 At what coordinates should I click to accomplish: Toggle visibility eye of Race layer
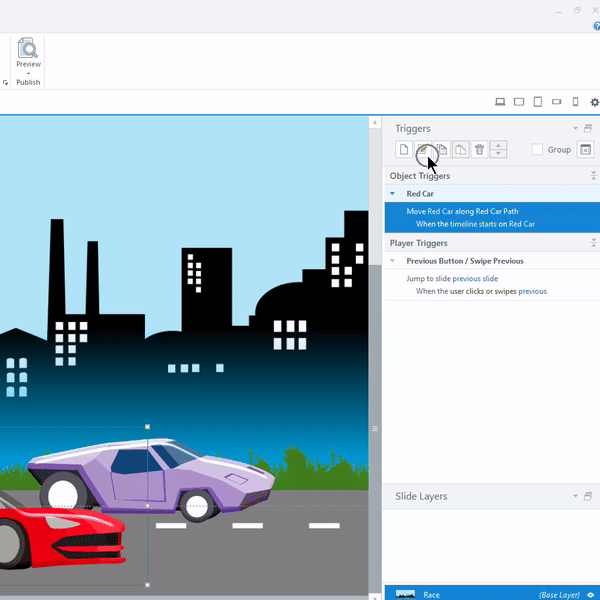click(590, 595)
